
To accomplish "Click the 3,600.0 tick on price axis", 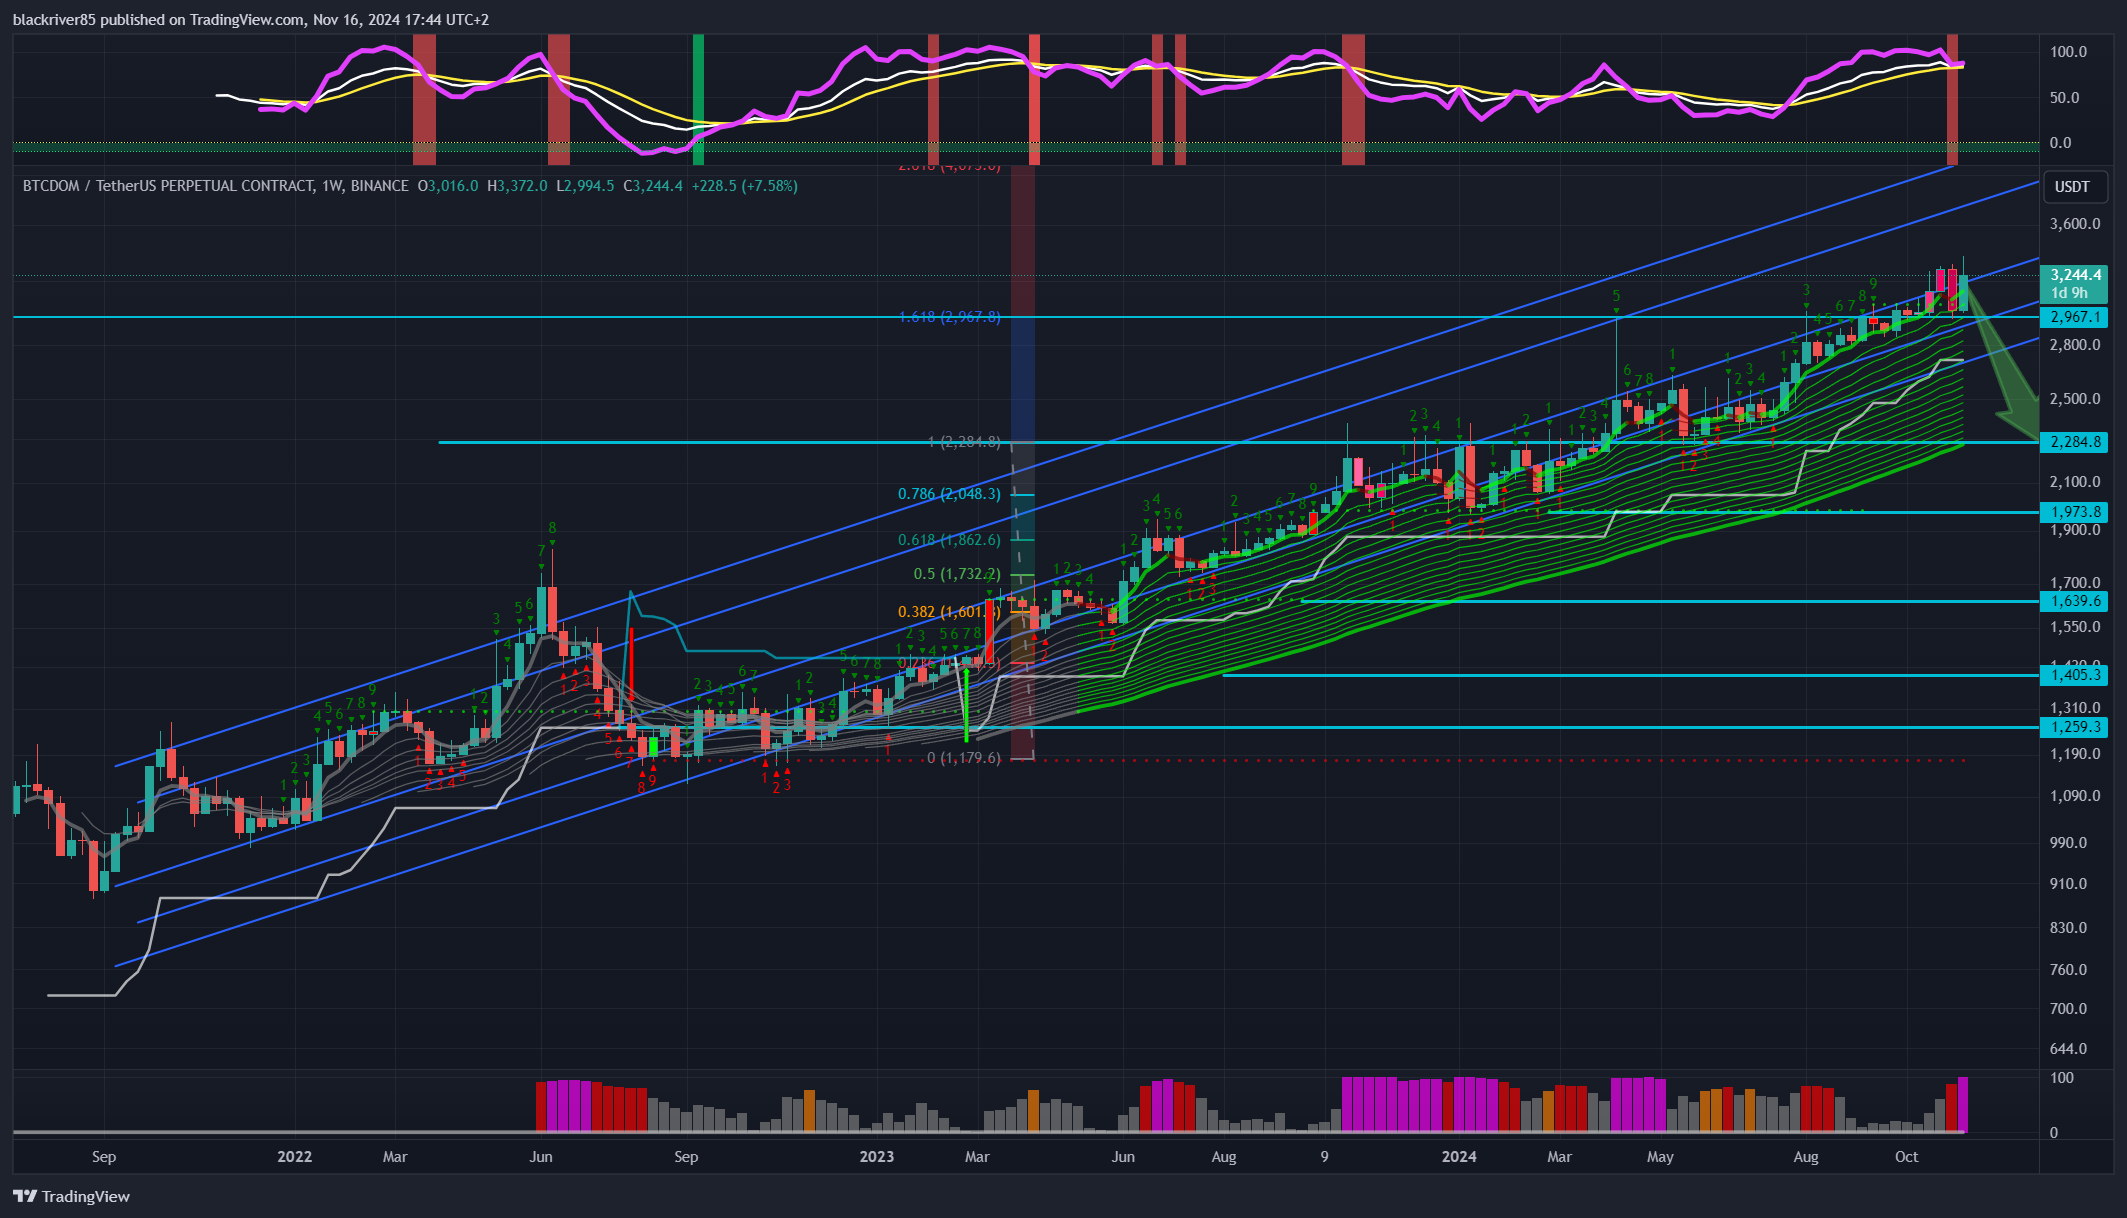I will 2075,224.
